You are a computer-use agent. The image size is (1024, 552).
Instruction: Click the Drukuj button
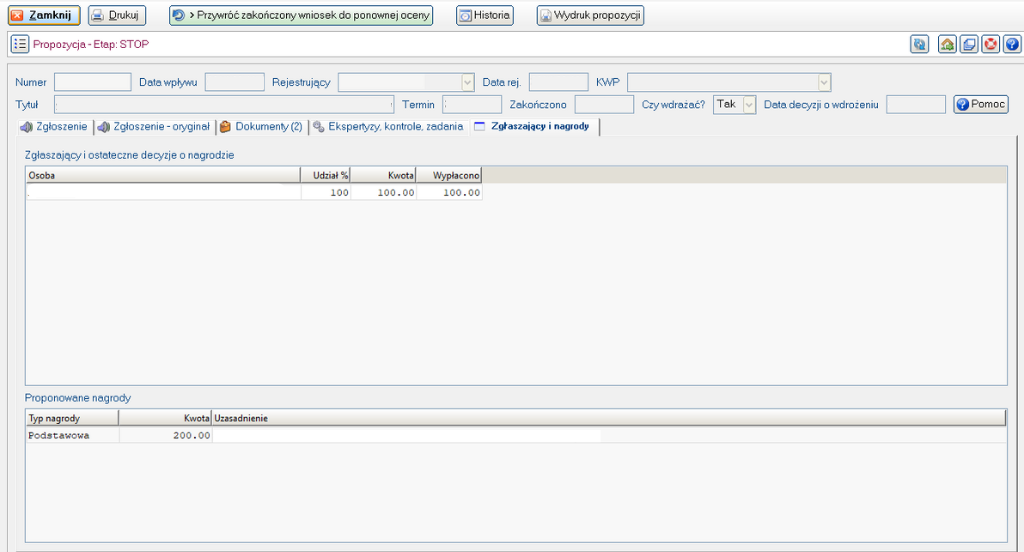(x=117, y=16)
